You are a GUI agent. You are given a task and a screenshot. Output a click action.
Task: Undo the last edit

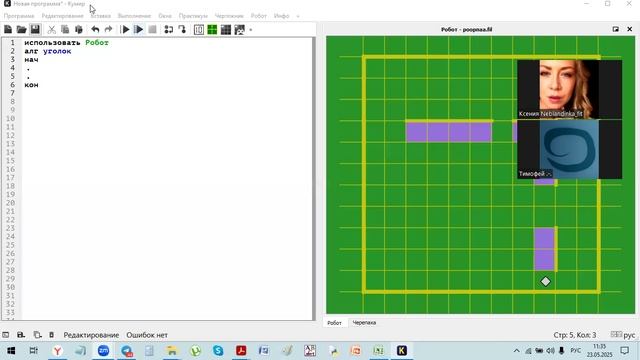pyautogui.click(x=95, y=29)
